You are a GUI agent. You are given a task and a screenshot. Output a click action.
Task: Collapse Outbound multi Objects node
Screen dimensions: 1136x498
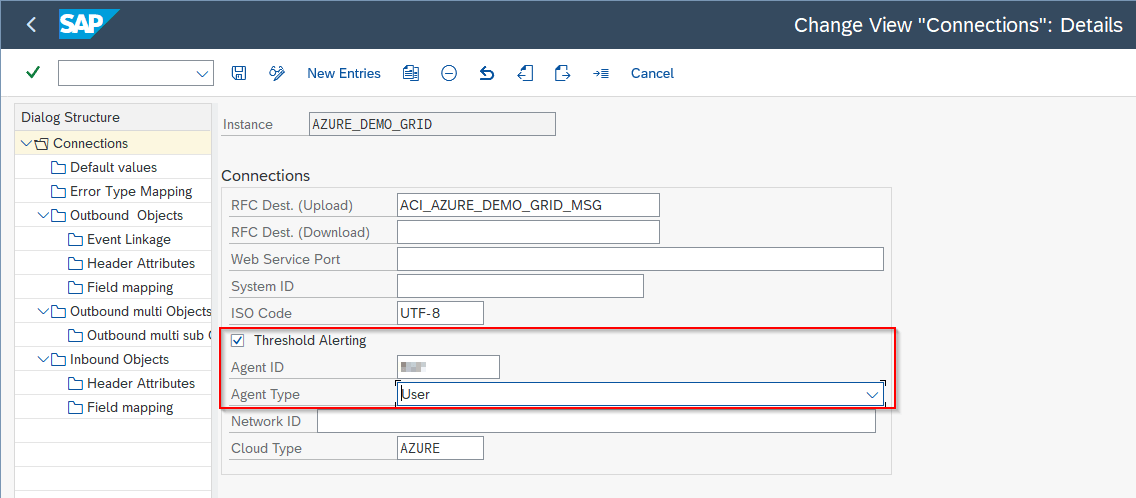43,311
